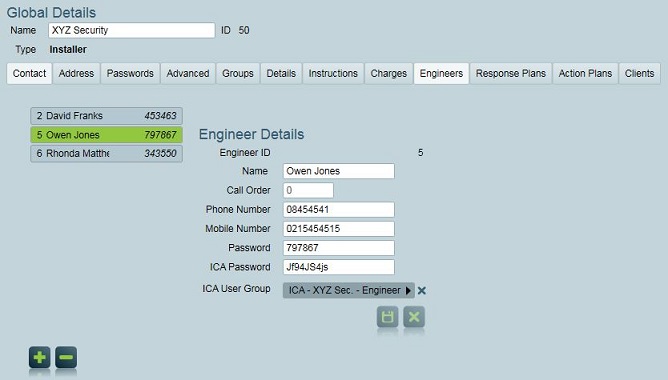Open the ICA User Group dropdown
Screen dimensions: 668x380
point(348,291)
